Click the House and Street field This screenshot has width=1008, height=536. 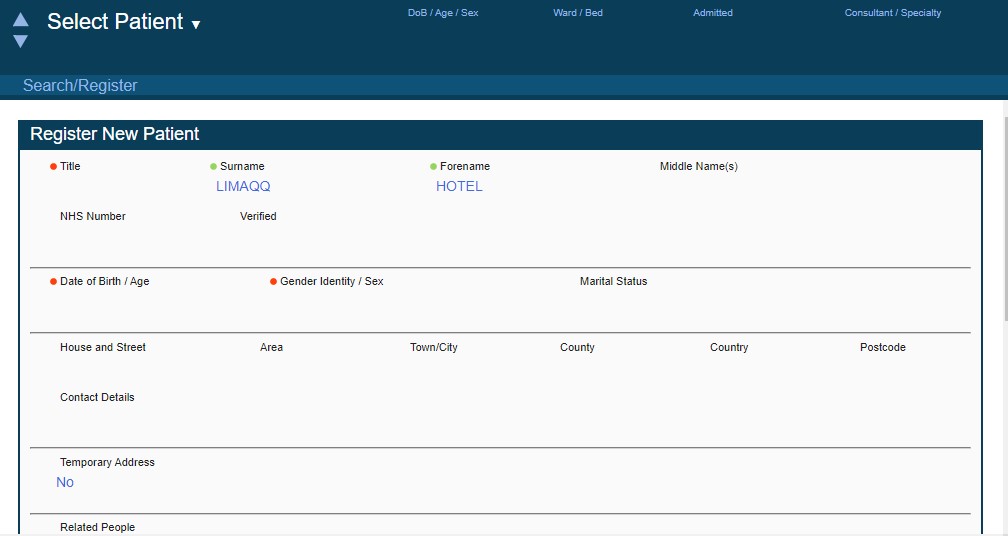point(103,347)
